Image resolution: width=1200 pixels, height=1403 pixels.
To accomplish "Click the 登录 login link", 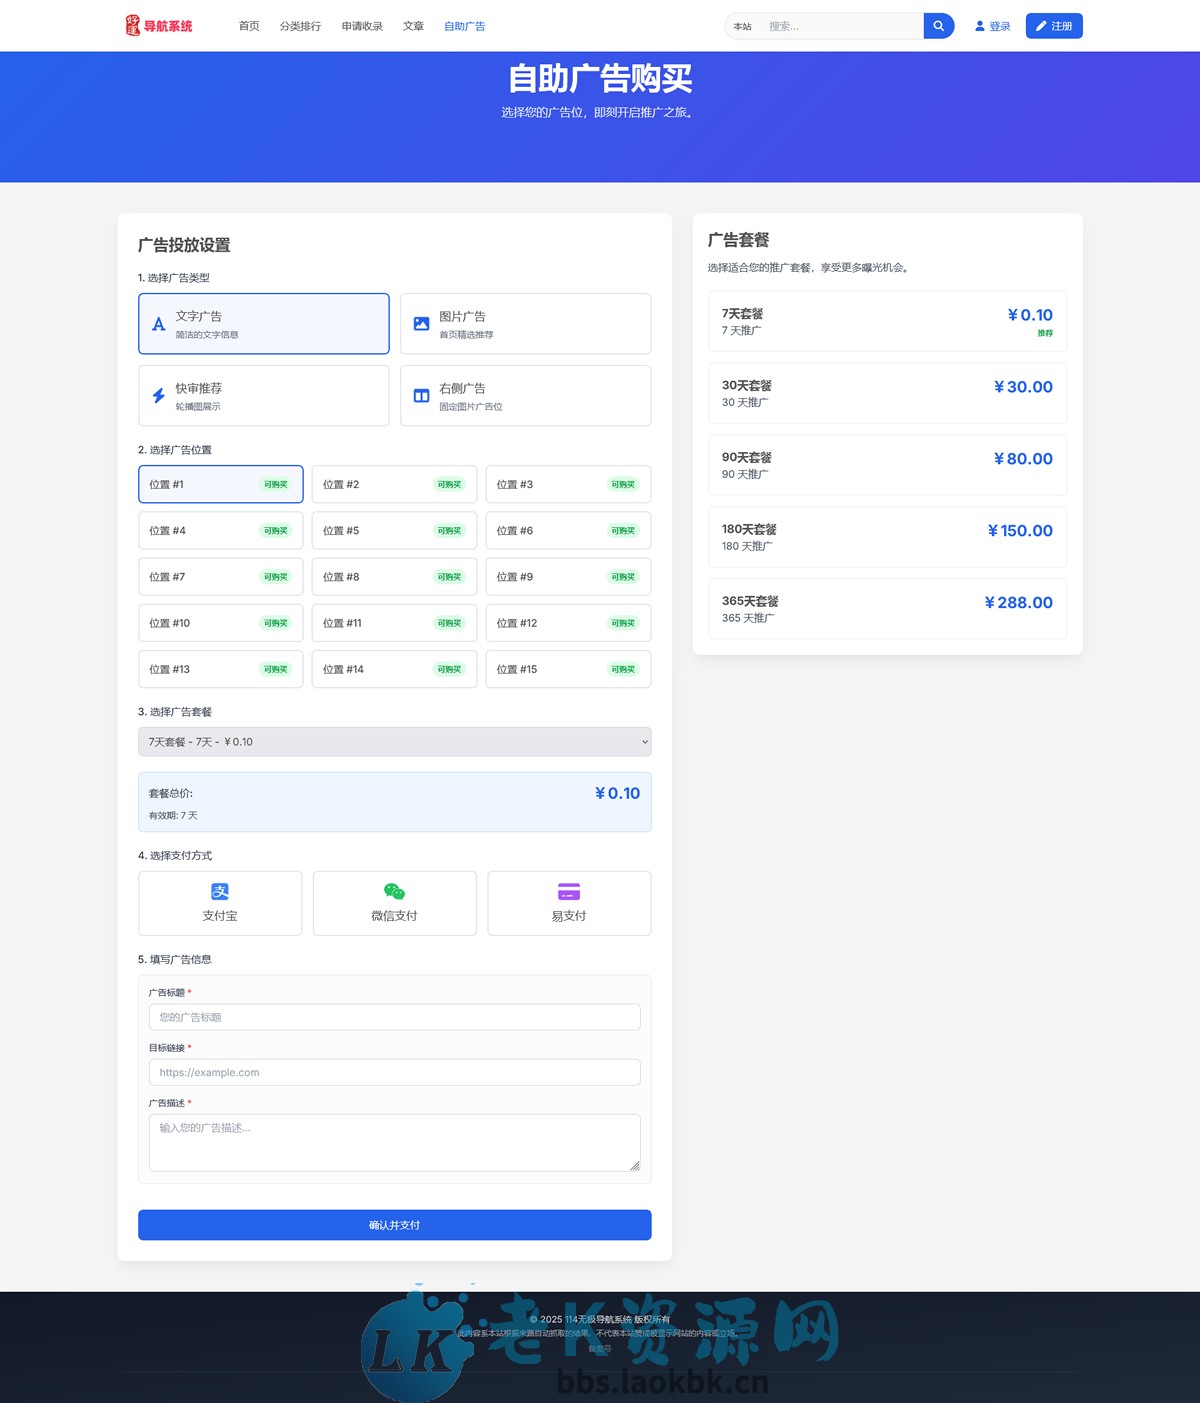I will click(x=992, y=26).
